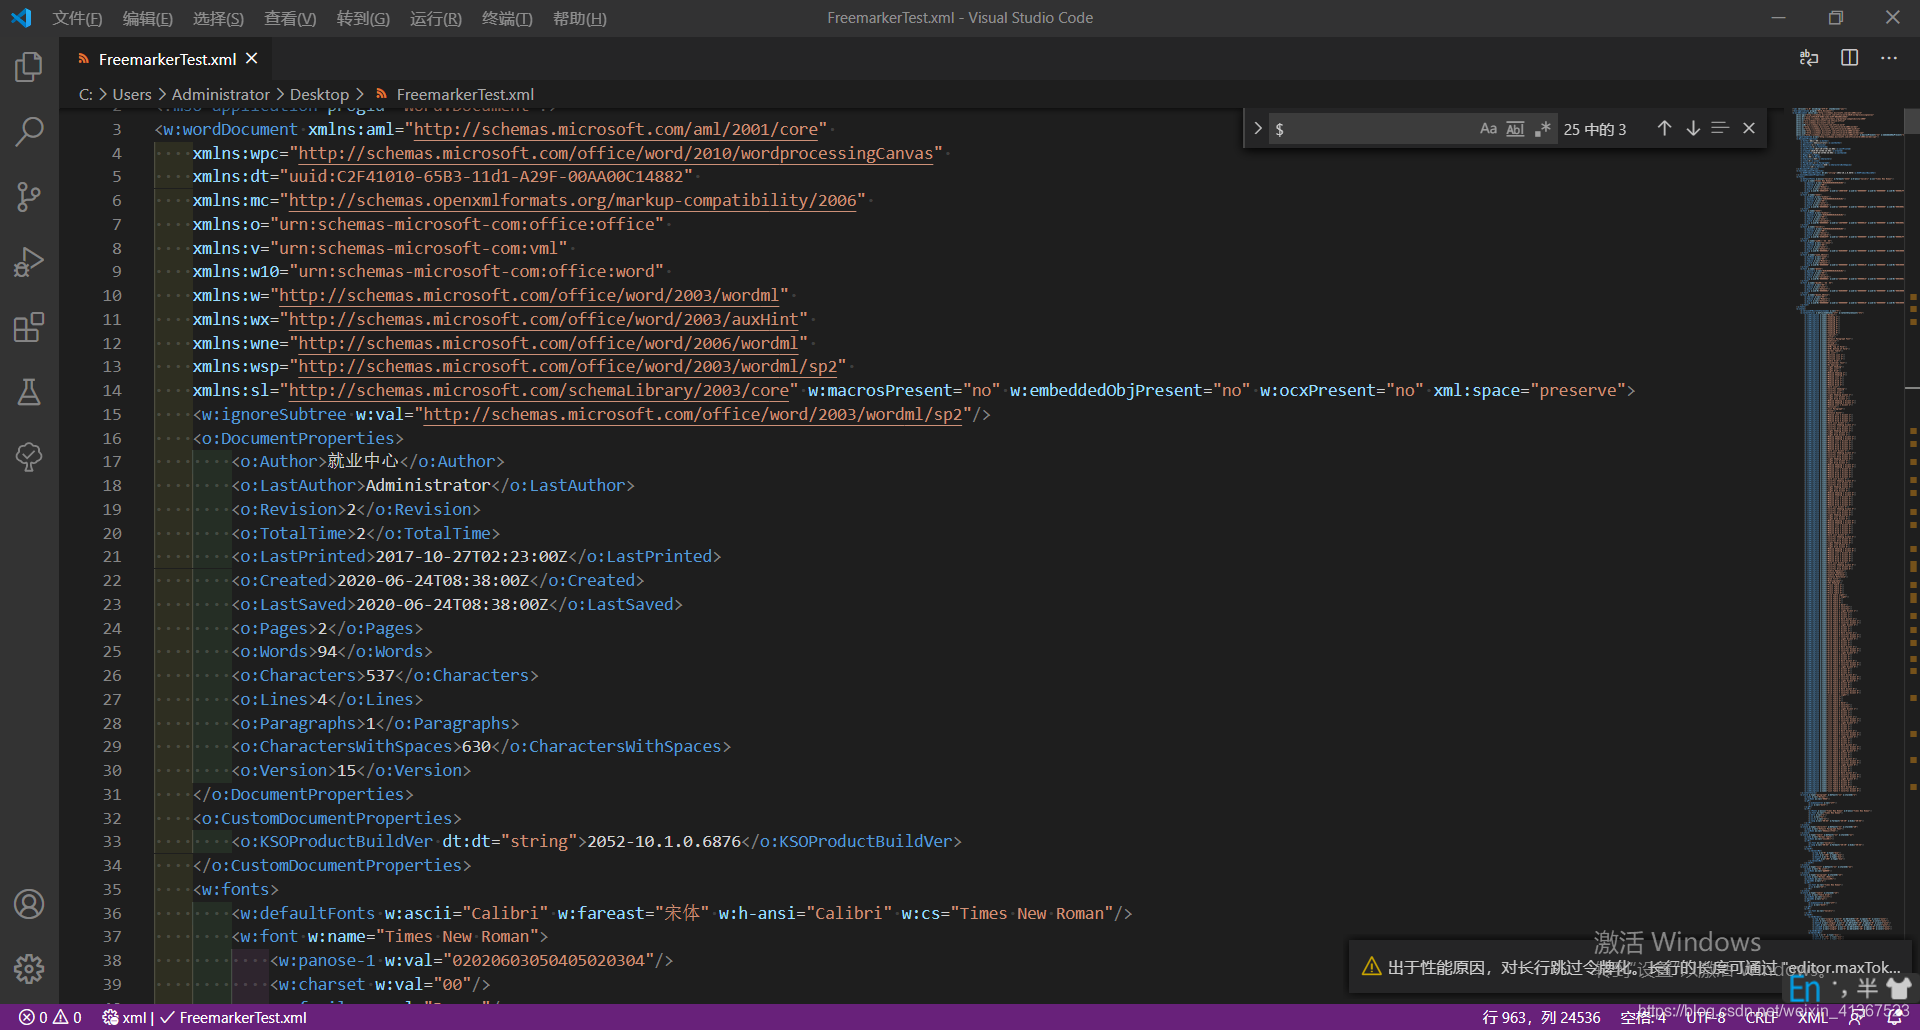
Task: Expand the replace field chevron in find widget
Action: (x=1257, y=128)
